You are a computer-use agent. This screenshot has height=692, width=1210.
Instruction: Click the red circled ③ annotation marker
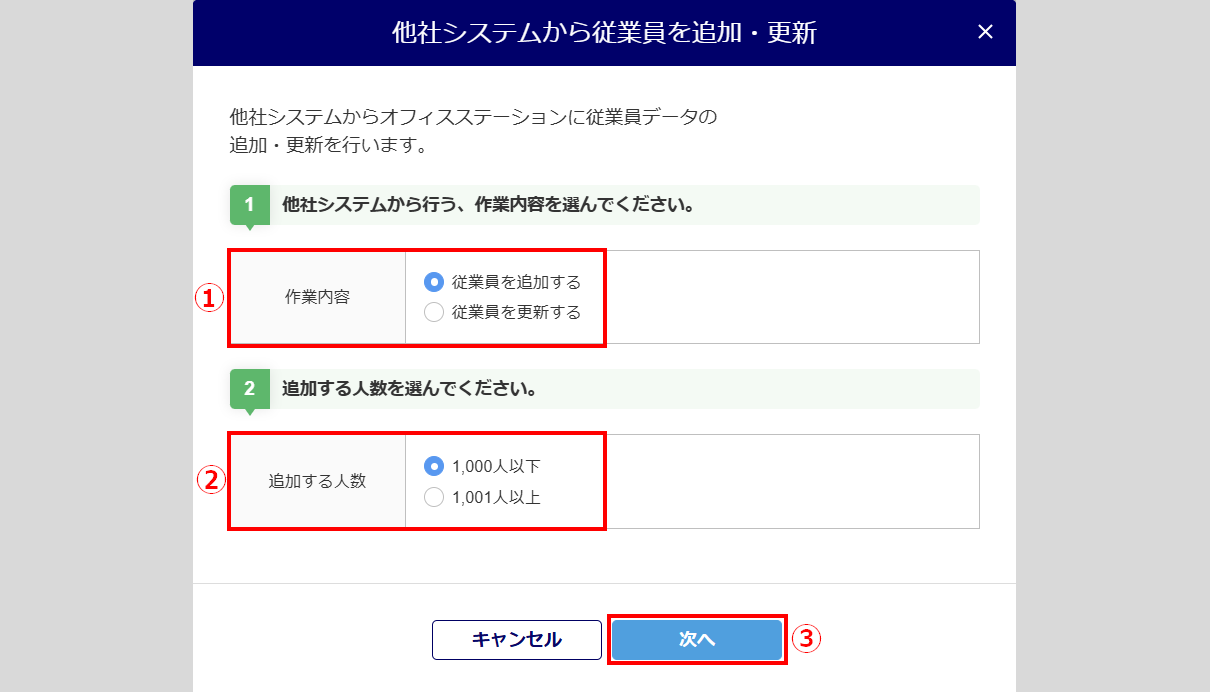[806, 638]
